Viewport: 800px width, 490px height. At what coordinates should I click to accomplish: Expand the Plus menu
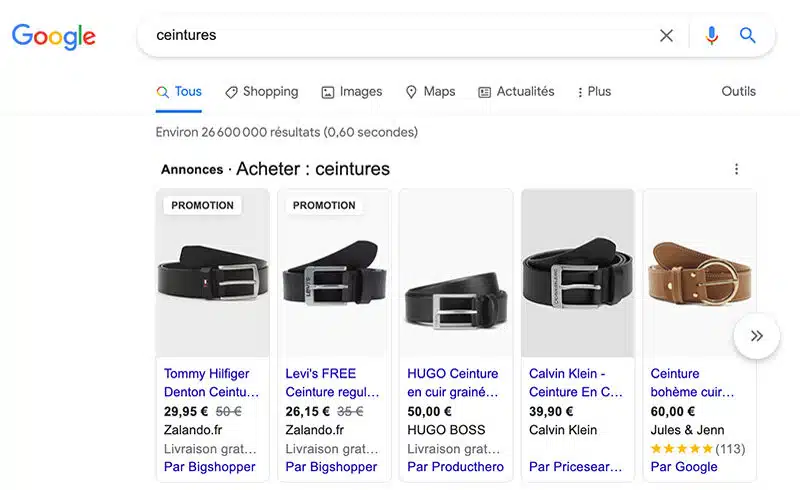click(x=594, y=92)
